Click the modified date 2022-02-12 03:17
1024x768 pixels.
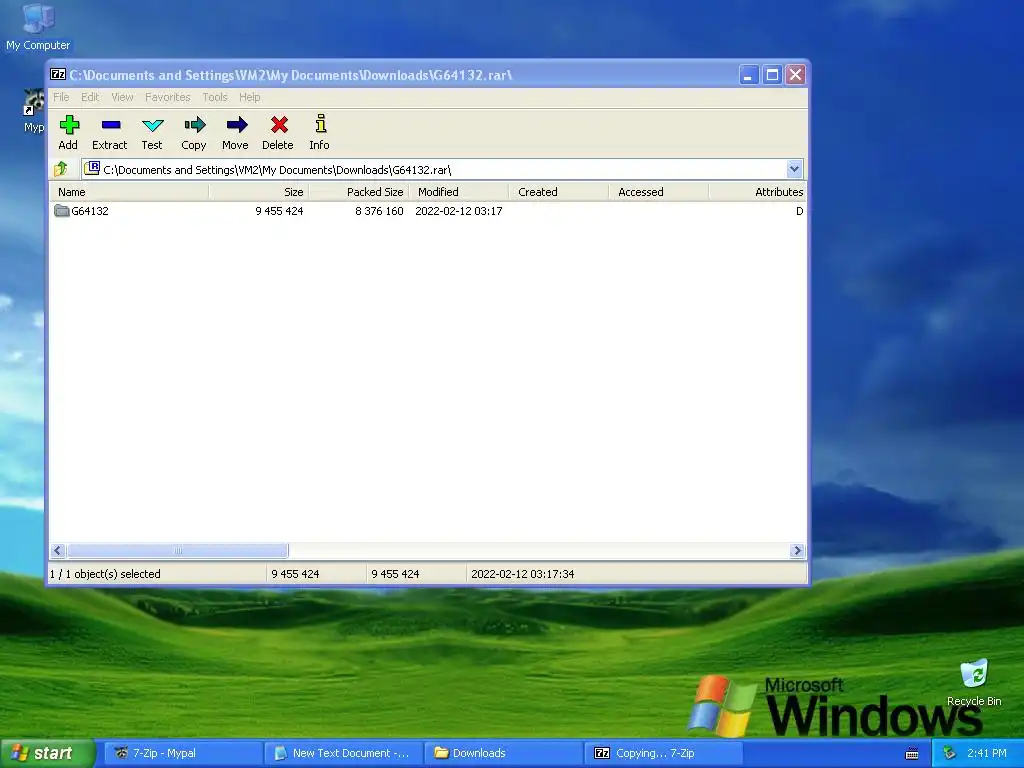pyautogui.click(x=459, y=211)
